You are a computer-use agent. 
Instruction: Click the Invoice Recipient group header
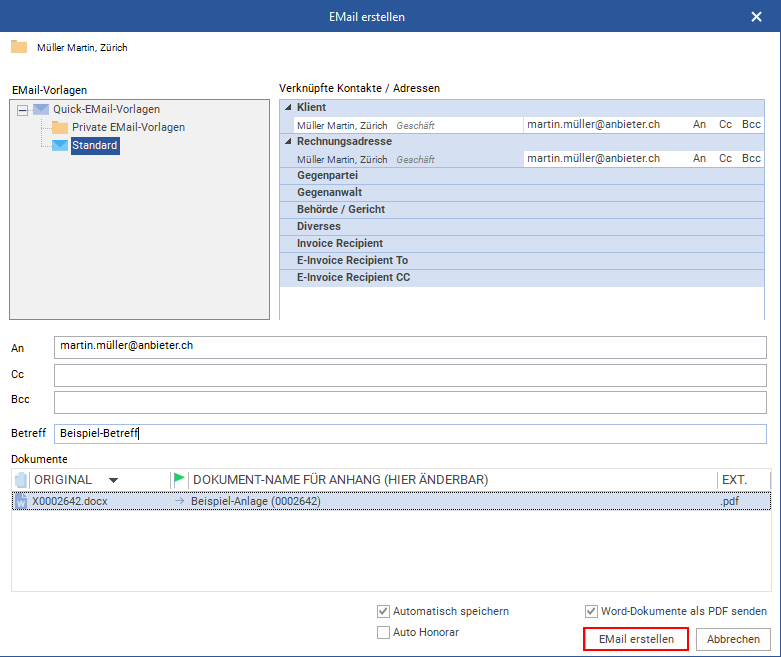(x=521, y=243)
